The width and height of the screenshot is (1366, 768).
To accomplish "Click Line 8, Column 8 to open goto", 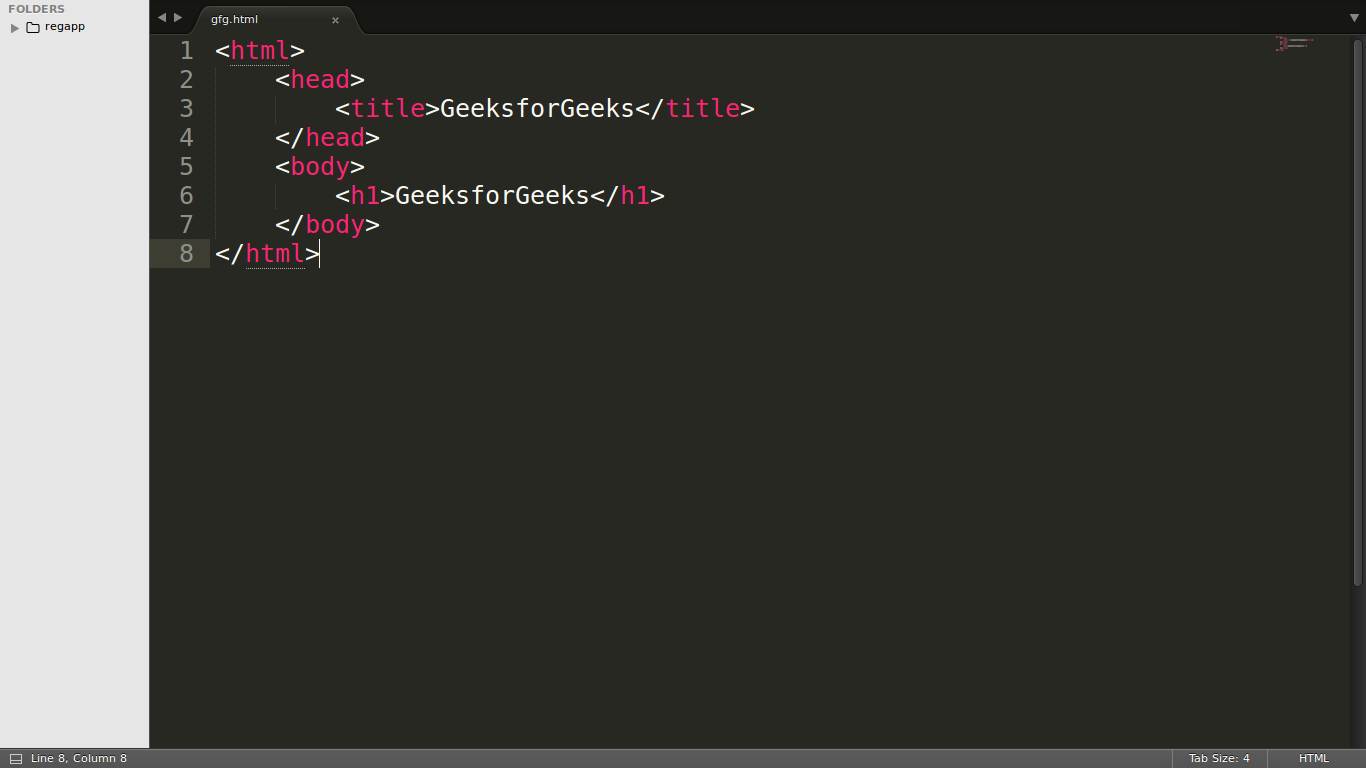I will [x=77, y=758].
